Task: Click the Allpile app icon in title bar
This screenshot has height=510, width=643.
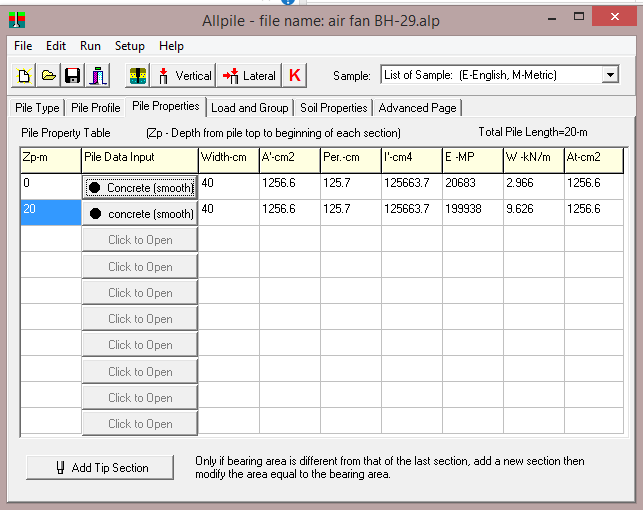Action: (17, 20)
